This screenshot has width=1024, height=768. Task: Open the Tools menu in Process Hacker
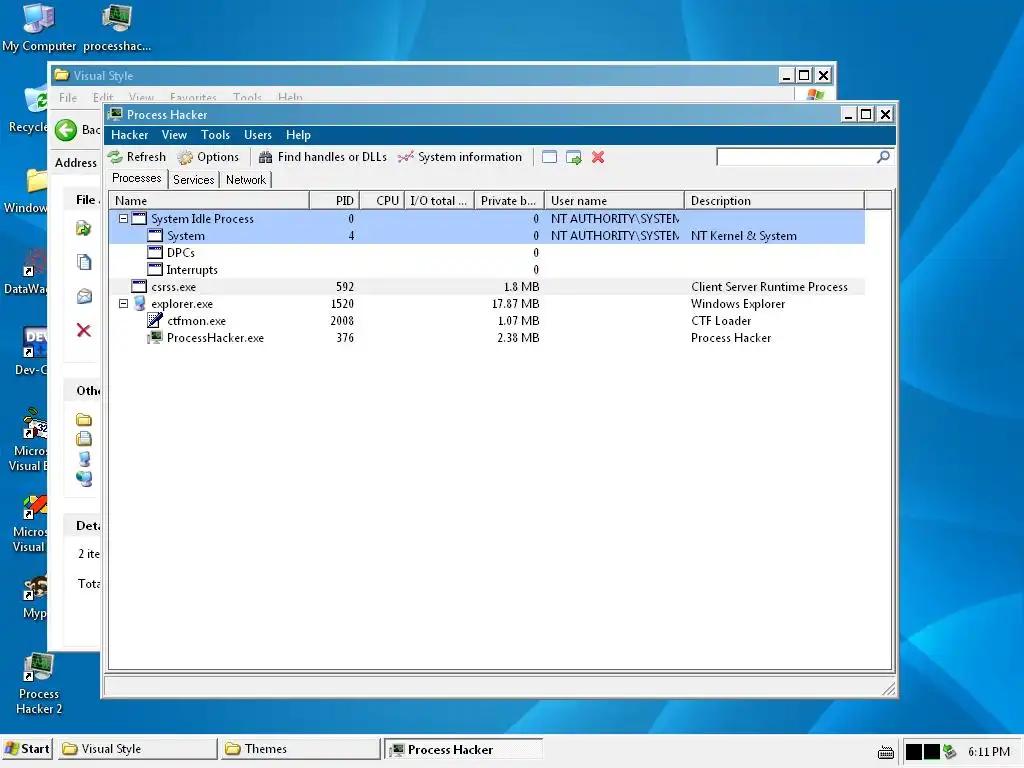coord(215,135)
